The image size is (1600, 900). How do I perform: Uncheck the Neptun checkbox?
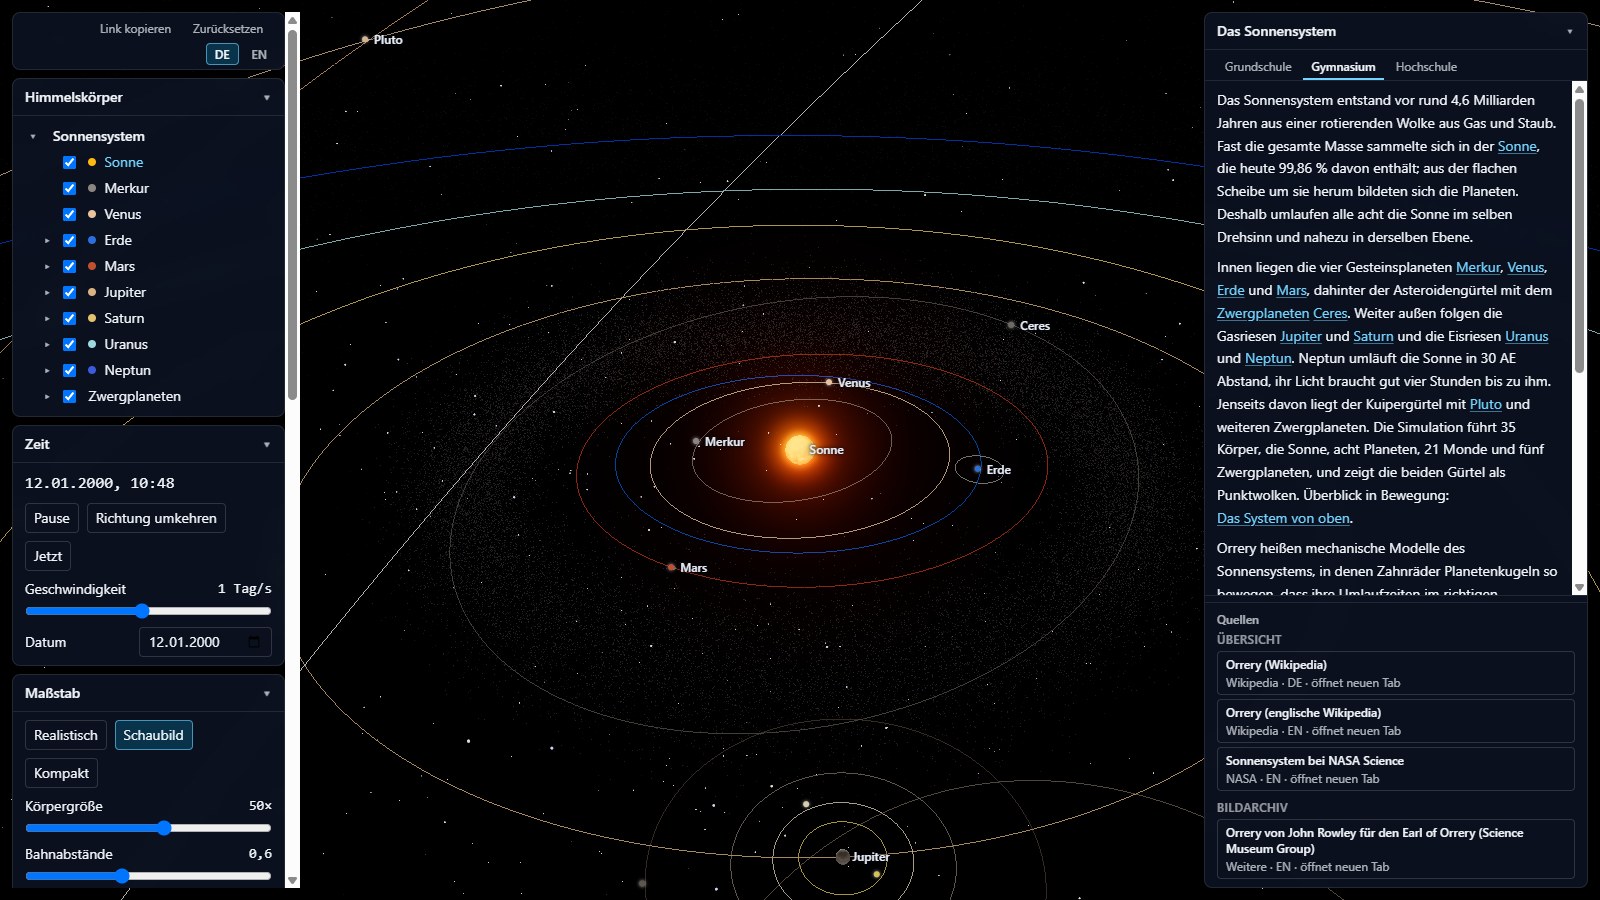[x=69, y=370]
